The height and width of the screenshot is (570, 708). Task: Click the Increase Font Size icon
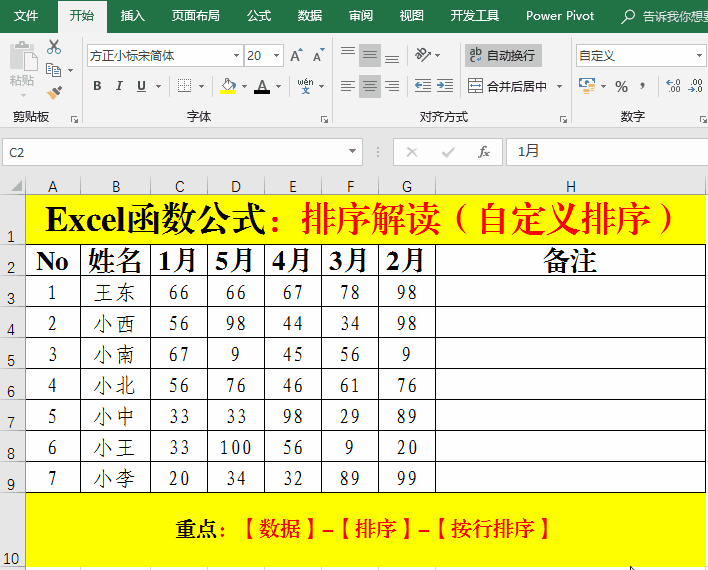[x=297, y=56]
